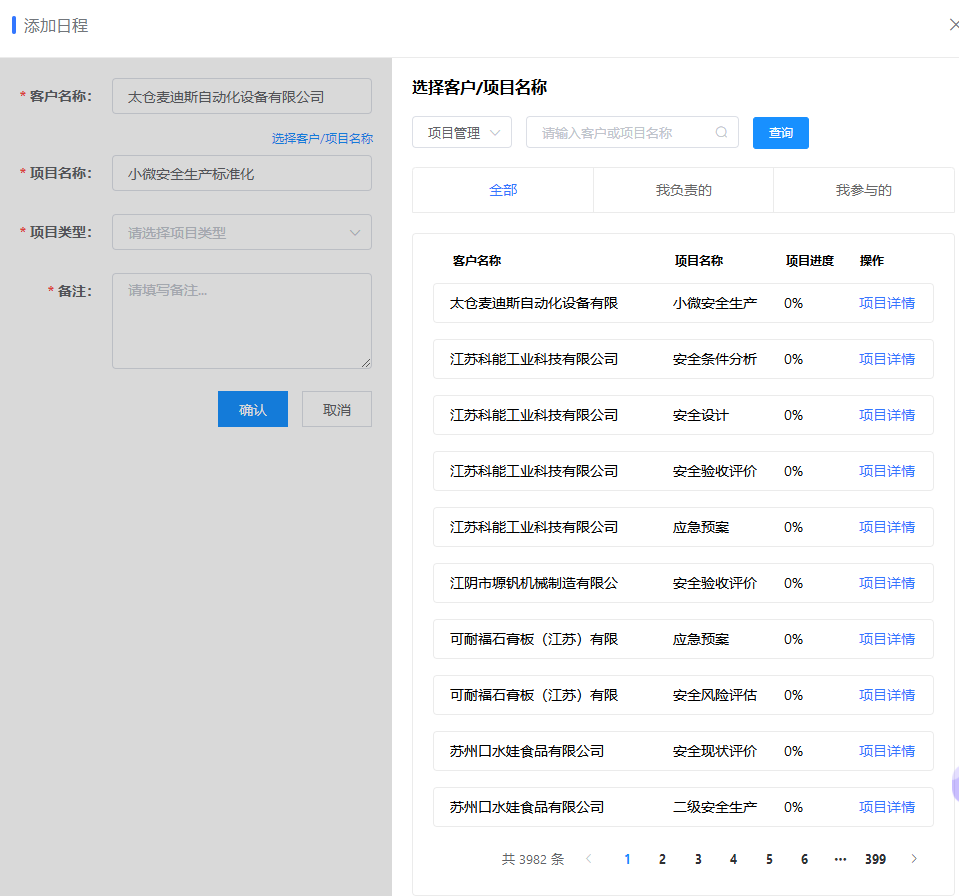Close the 添加日程 dialog with X icon
This screenshot has height=896, width=959.
coord(953,25)
